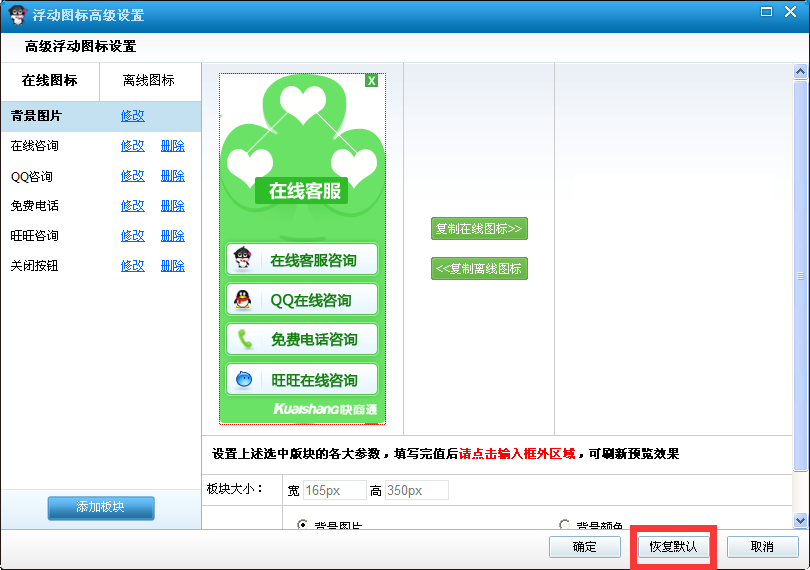Click 删除 link for 旺旺咨询

pos(172,236)
